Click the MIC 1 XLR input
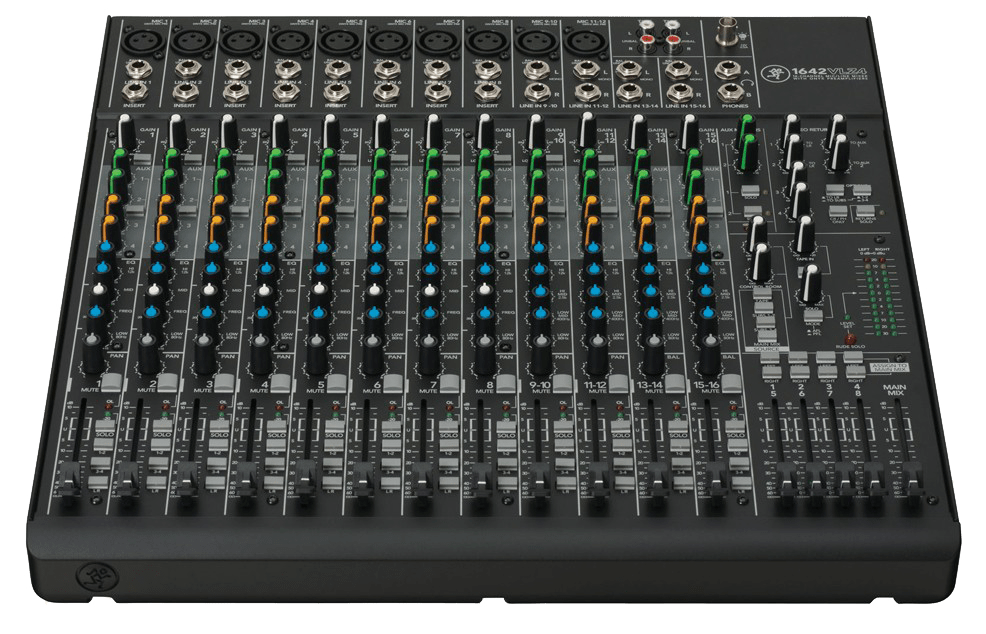Viewport: 986px width, 634px height. click(144, 43)
